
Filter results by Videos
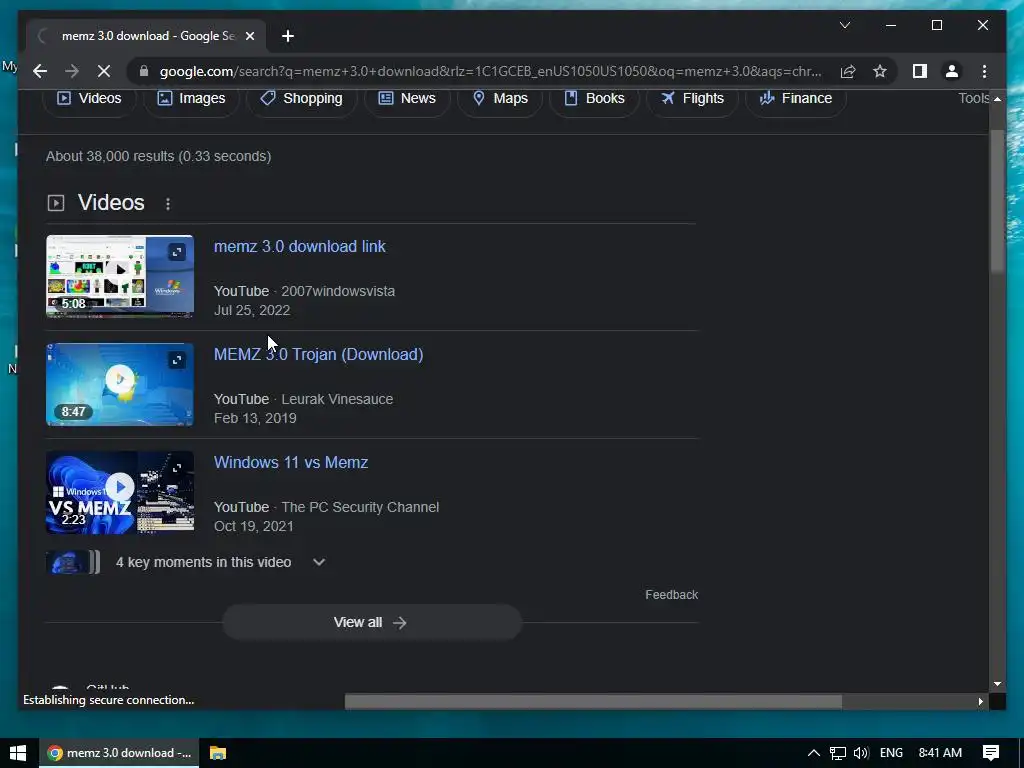coord(89,98)
